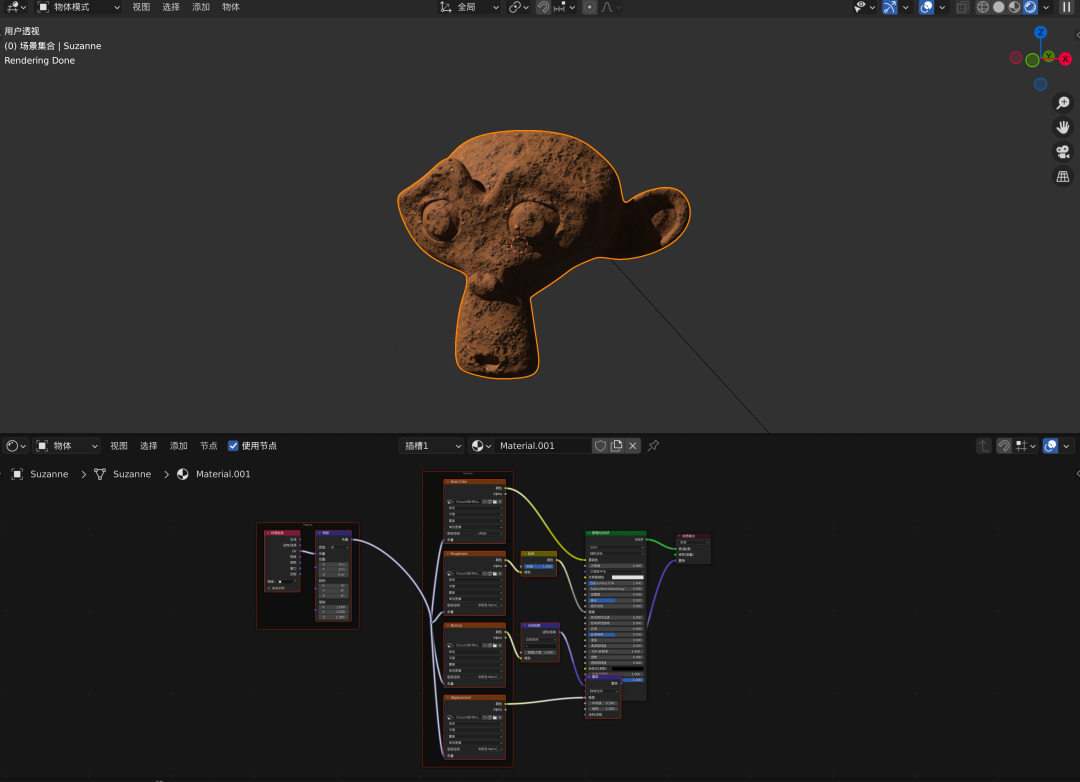Image resolution: width=1080 pixels, height=782 pixels.
Task: Toggle proportional editing
Action: point(589,7)
